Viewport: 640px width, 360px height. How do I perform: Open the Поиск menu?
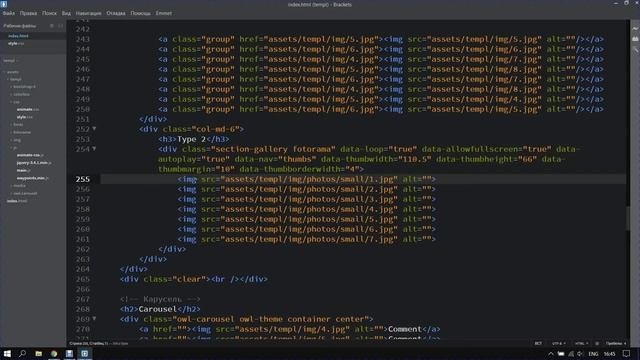click(49, 13)
